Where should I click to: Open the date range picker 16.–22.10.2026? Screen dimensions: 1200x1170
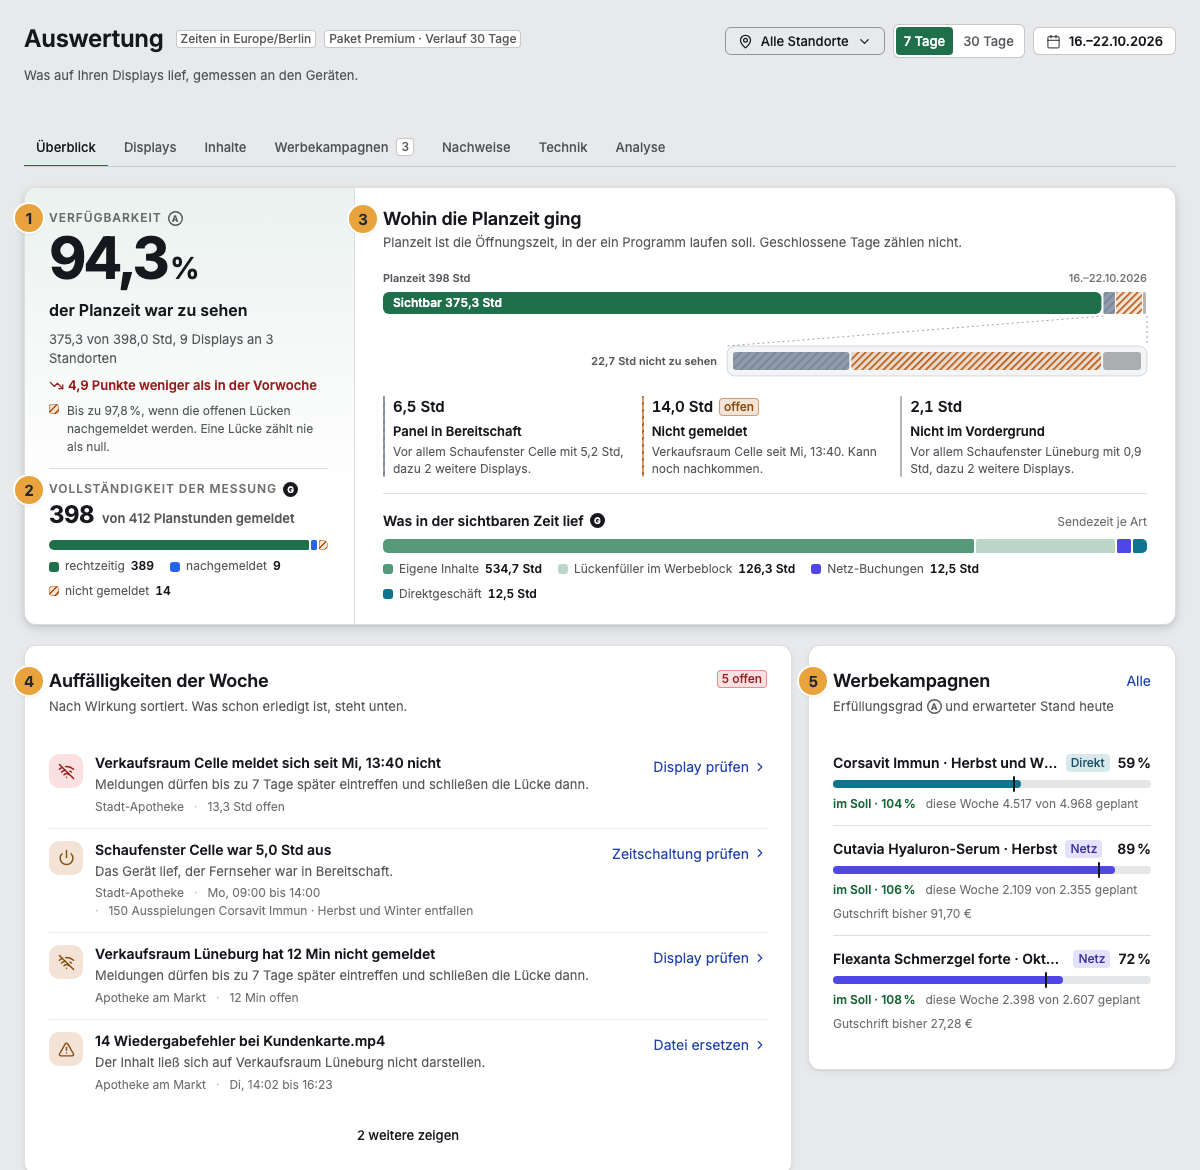pos(1104,41)
